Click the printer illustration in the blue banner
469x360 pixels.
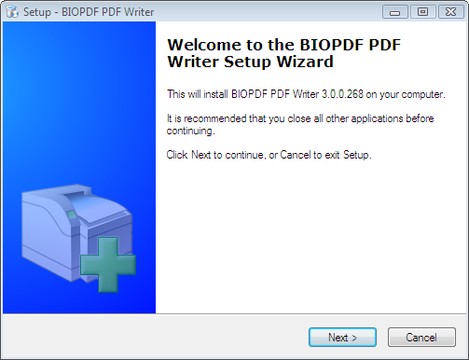[79, 238]
